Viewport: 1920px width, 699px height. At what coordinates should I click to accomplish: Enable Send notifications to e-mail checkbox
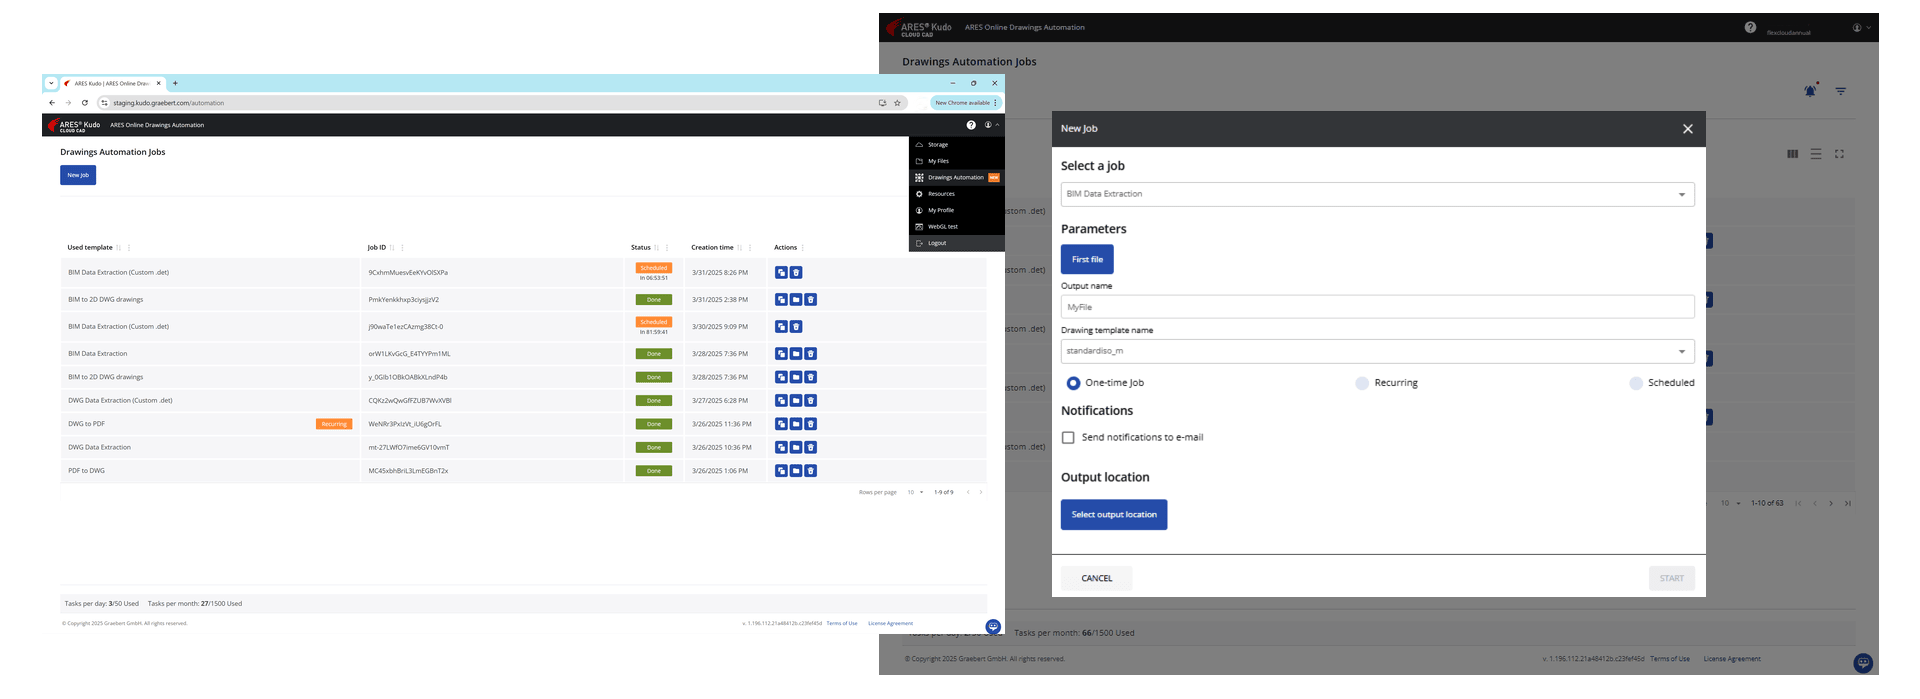pos(1068,438)
